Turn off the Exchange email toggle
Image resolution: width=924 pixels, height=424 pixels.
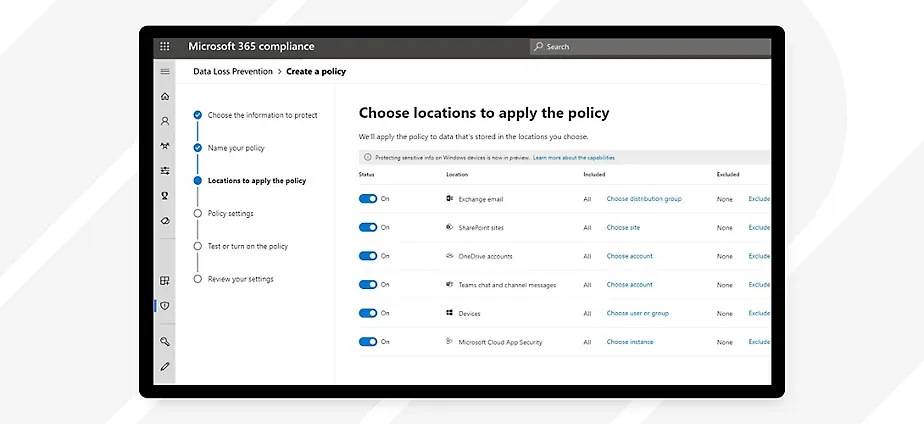(x=368, y=199)
